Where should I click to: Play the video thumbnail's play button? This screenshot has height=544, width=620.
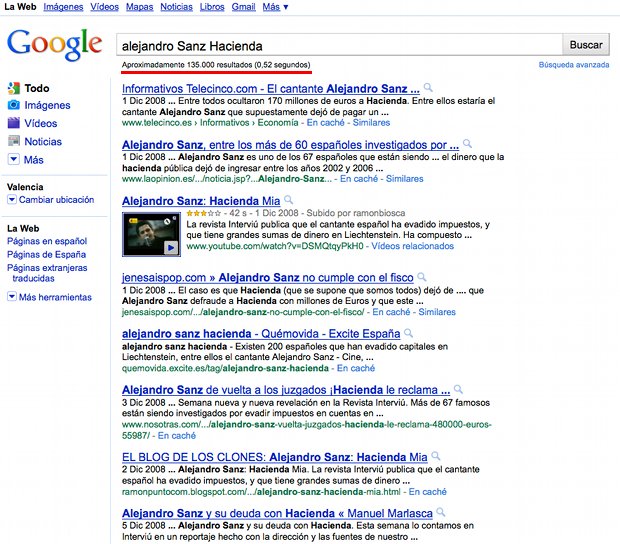pyautogui.click(x=171, y=248)
